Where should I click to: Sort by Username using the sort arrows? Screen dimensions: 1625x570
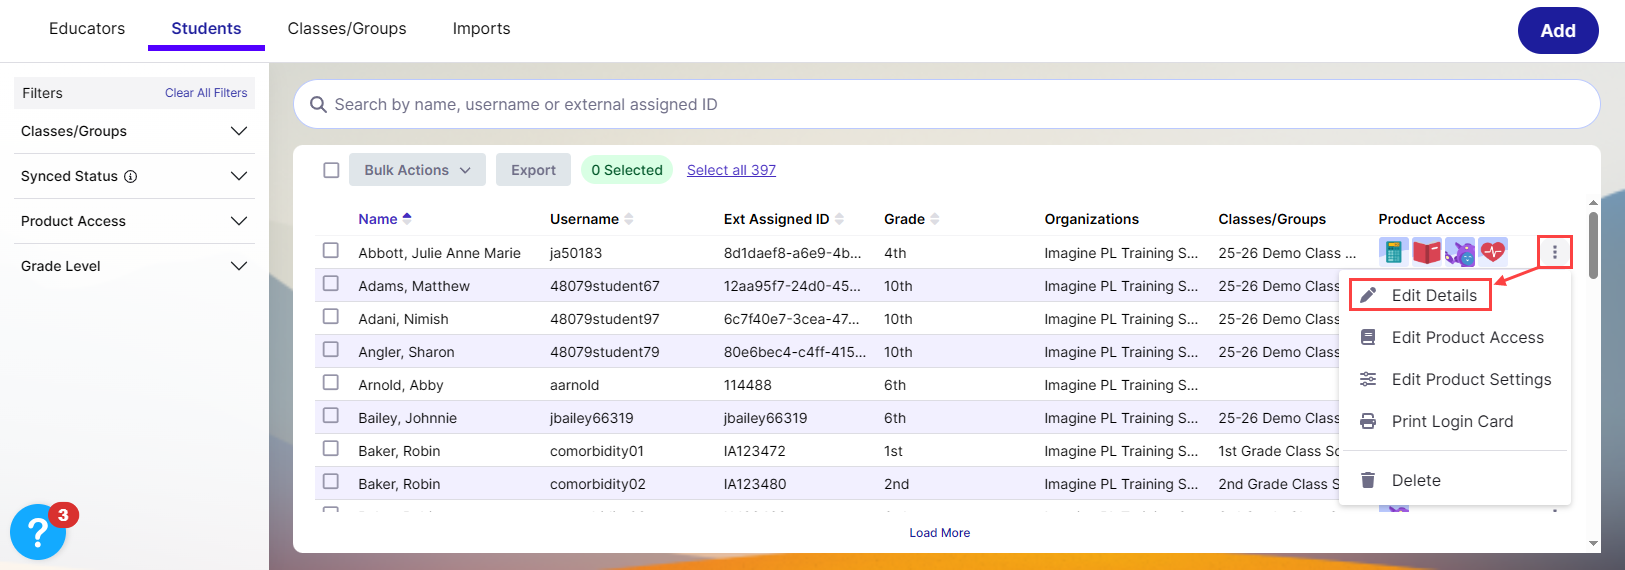click(629, 219)
